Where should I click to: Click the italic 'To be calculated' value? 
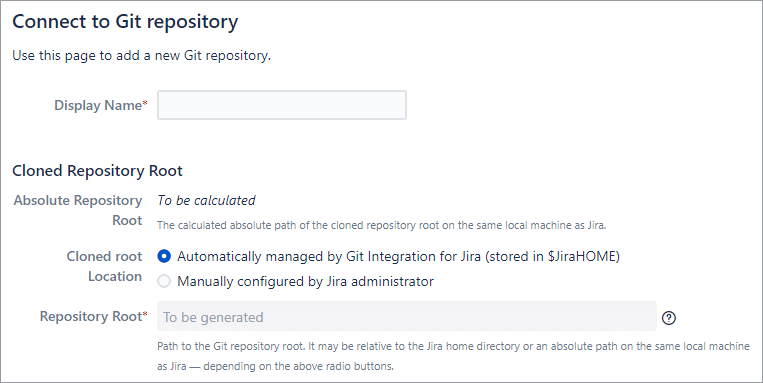(206, 200)
